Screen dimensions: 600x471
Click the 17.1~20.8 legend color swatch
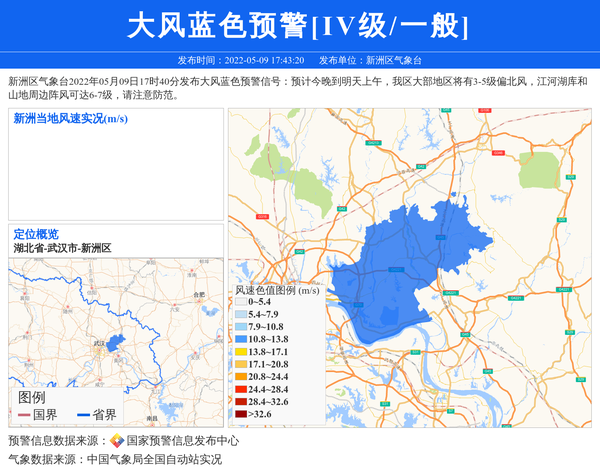tap(241, 365)
